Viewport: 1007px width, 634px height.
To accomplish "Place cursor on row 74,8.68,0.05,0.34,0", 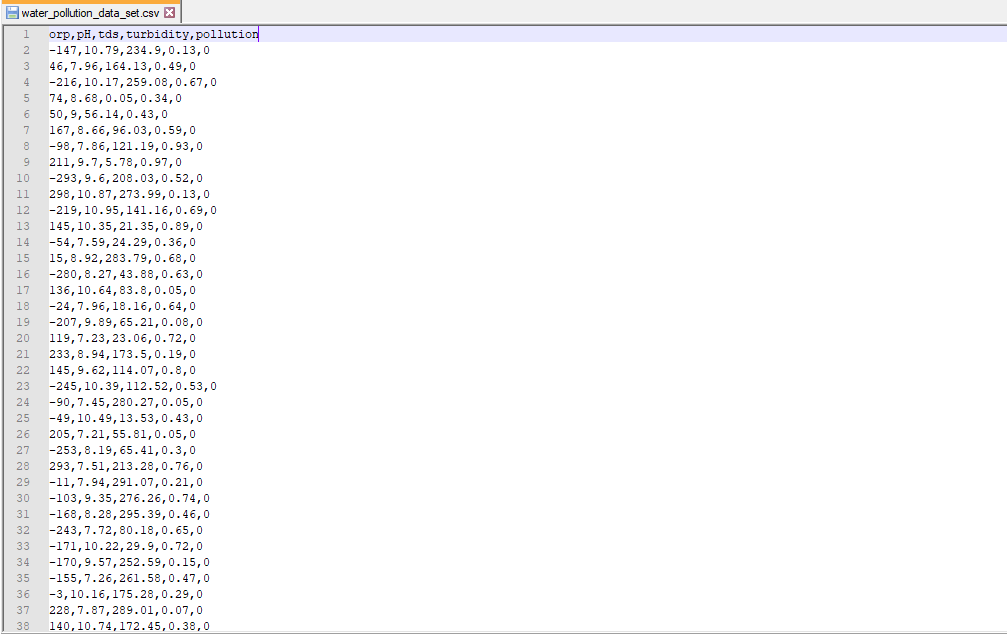I will [115, 98].
